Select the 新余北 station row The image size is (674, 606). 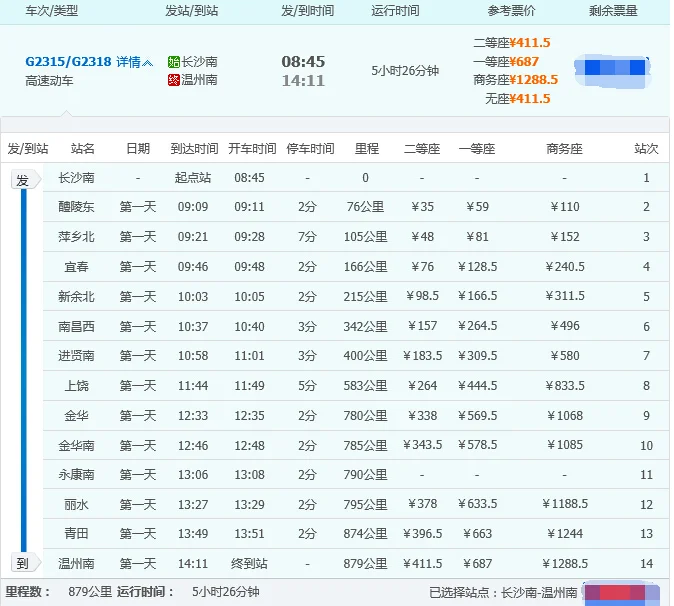356,297
